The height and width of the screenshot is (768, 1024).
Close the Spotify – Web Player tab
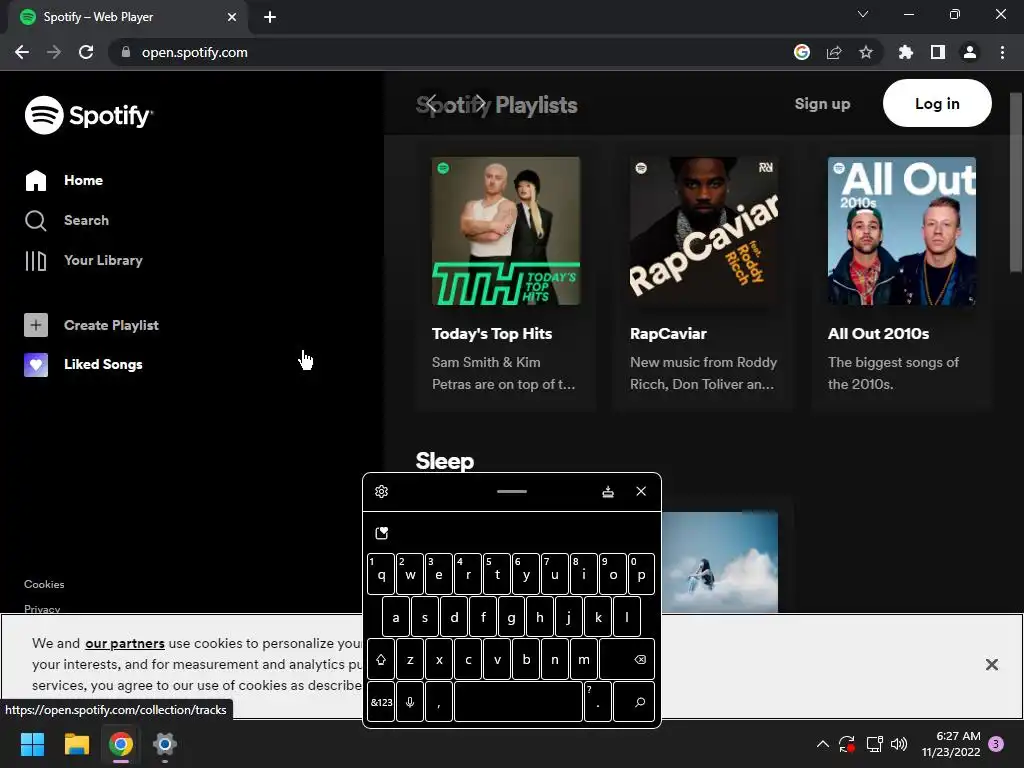[x=232, y=17]
